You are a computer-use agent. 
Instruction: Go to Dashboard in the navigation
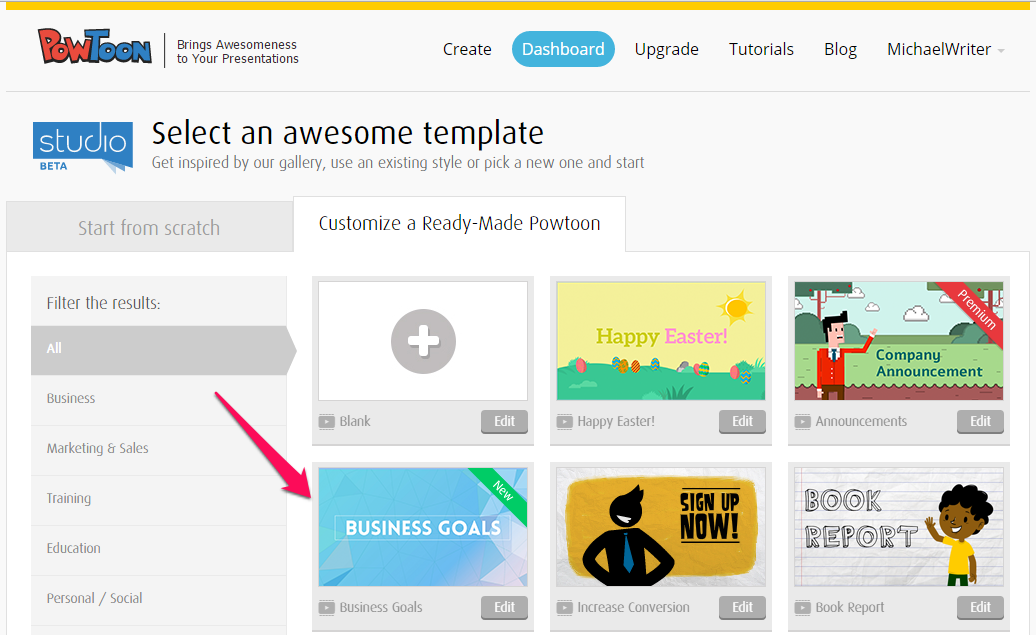pos(563,49)
